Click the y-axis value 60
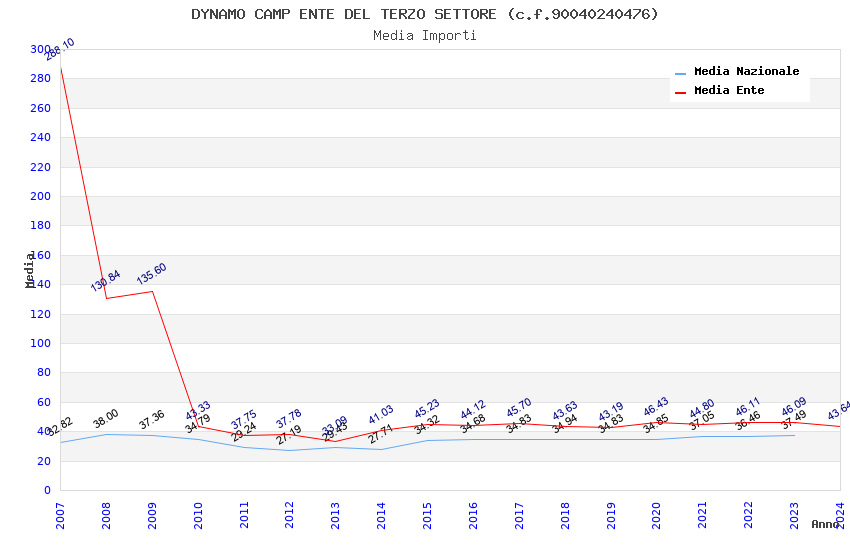This screenshot has width=850, height=550. (43, 402)
